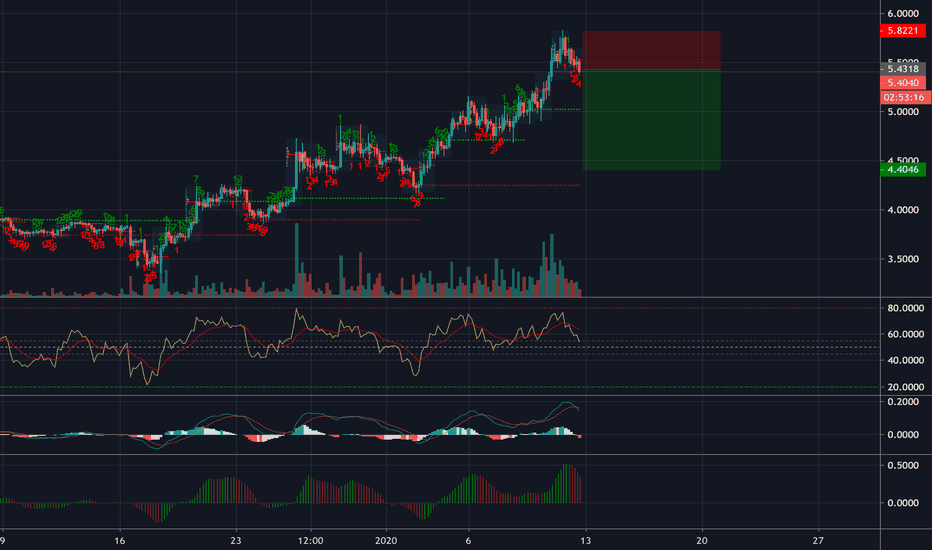Click the 40.0000 RSI scale label

(905, 360)
